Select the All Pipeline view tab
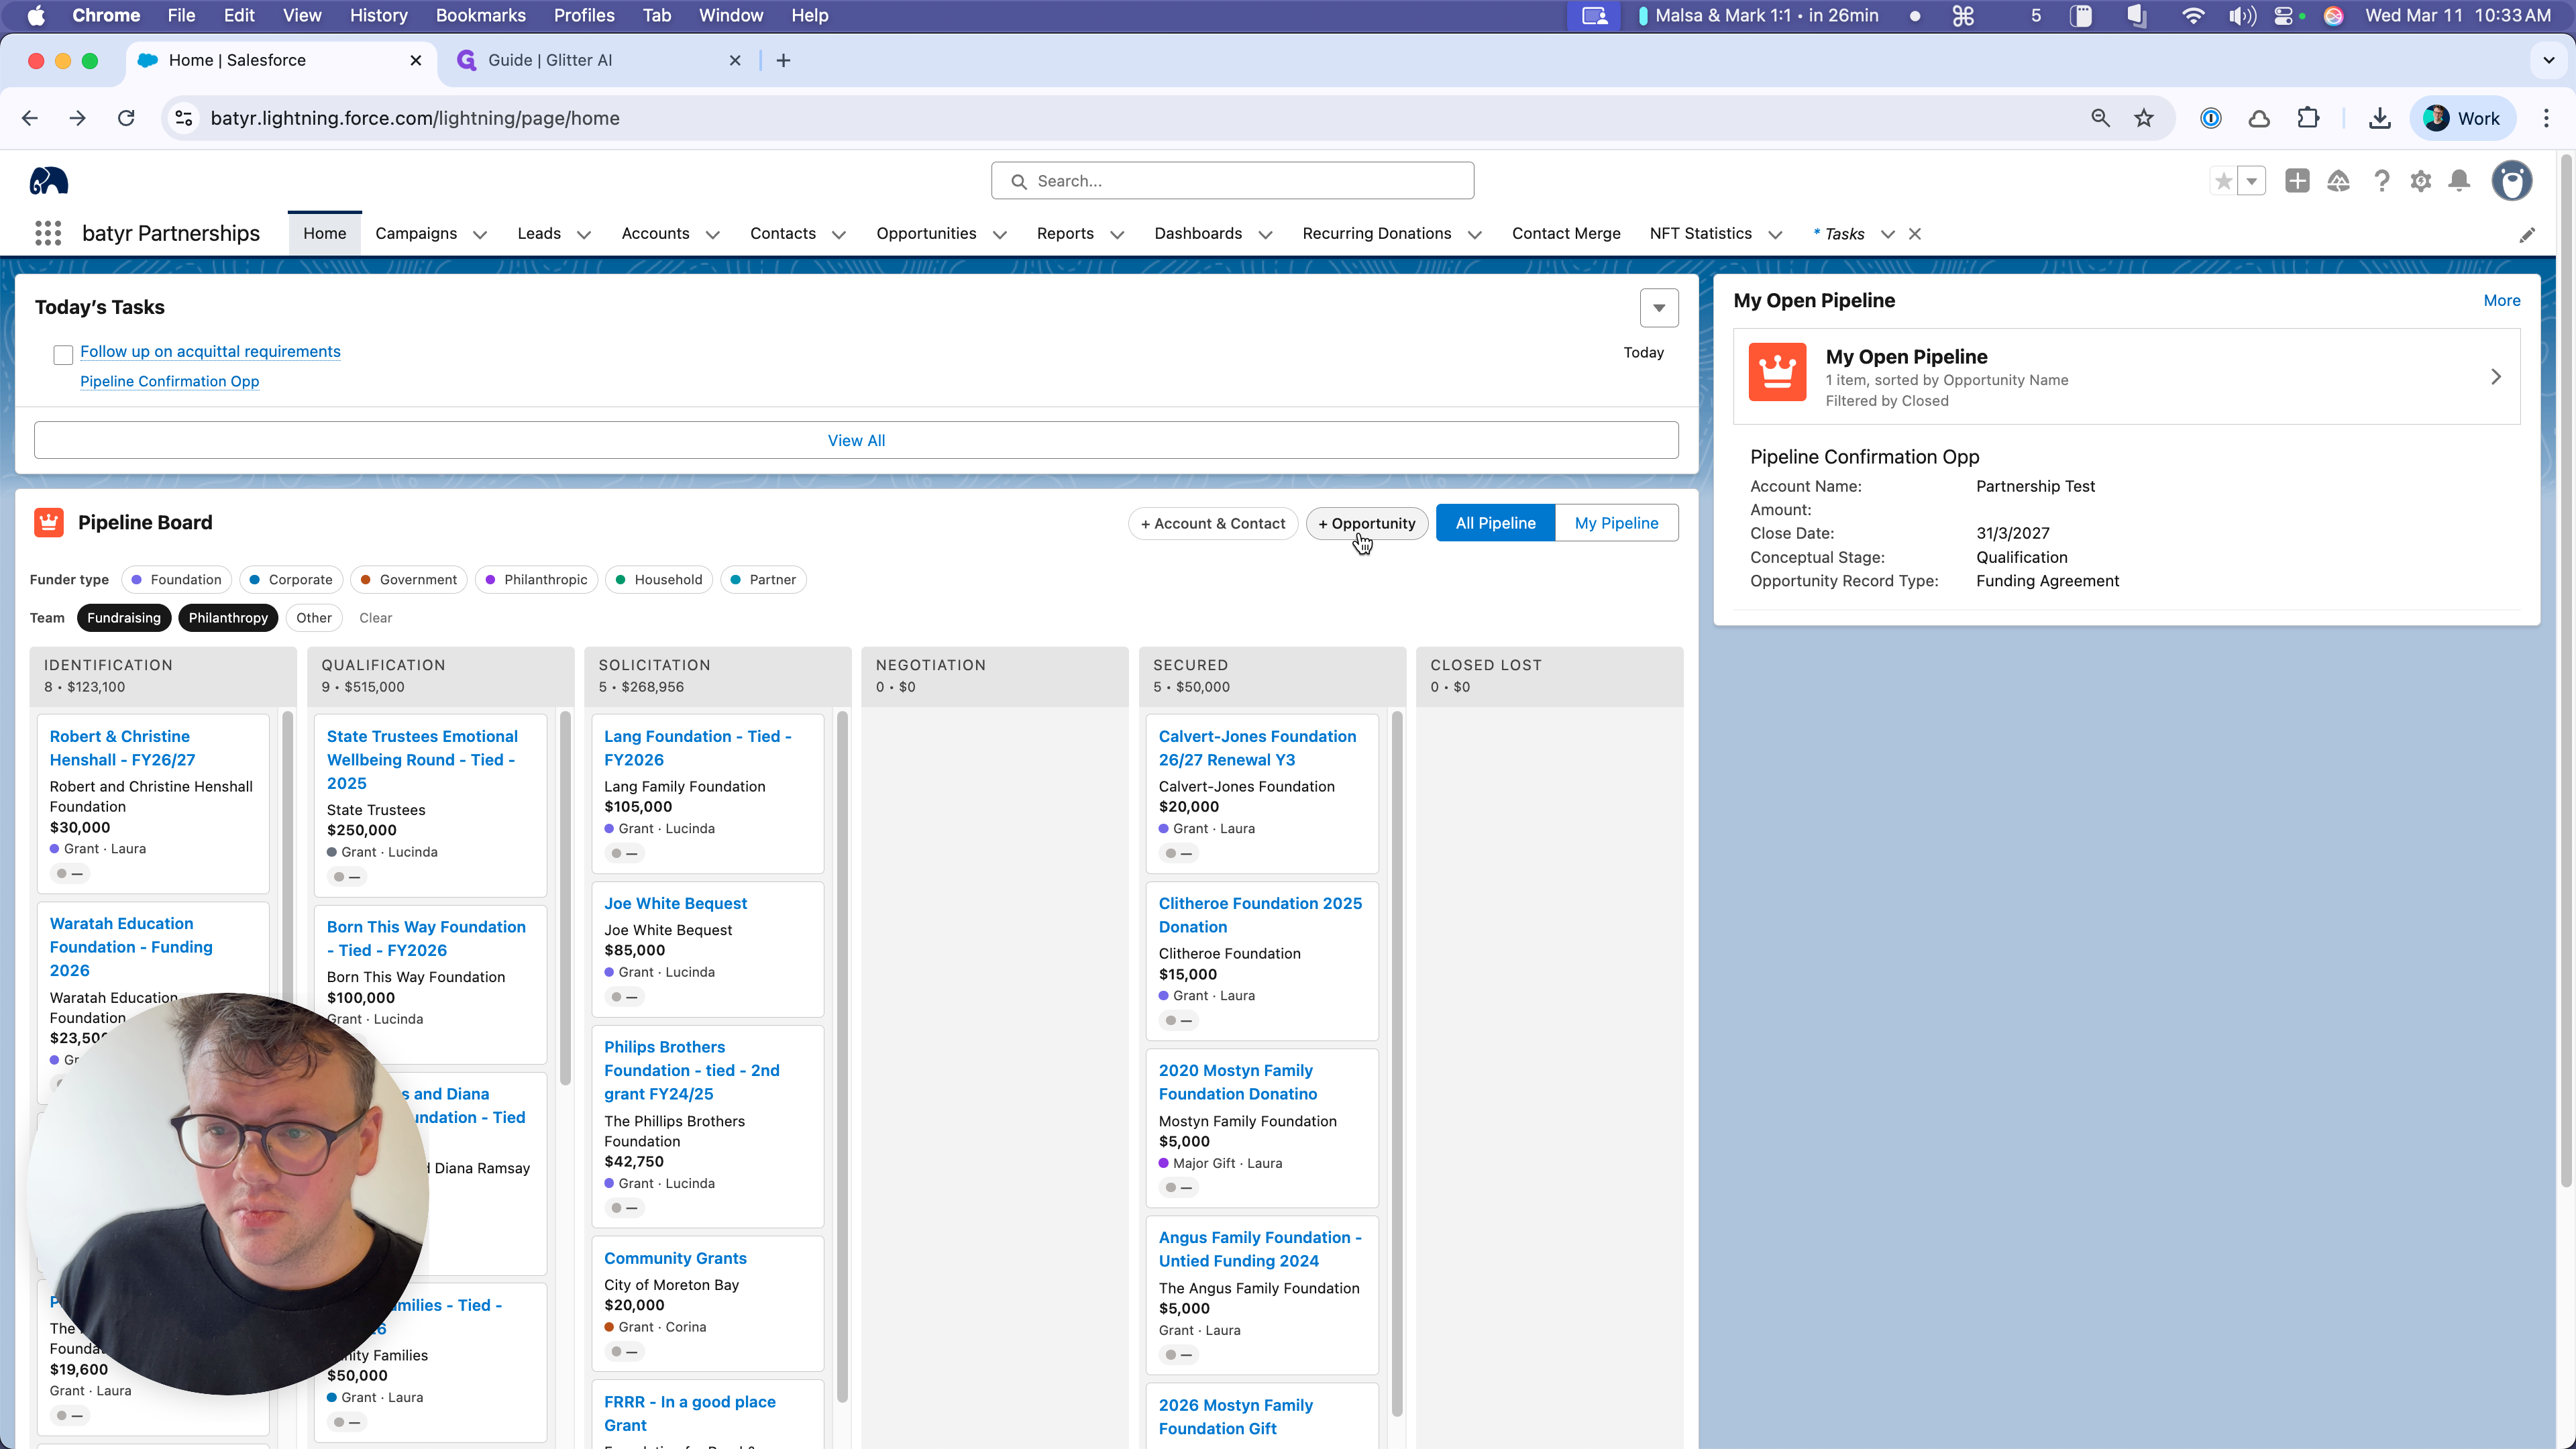Viewport: 2576px width, 1449px height. pos(1495,523)
